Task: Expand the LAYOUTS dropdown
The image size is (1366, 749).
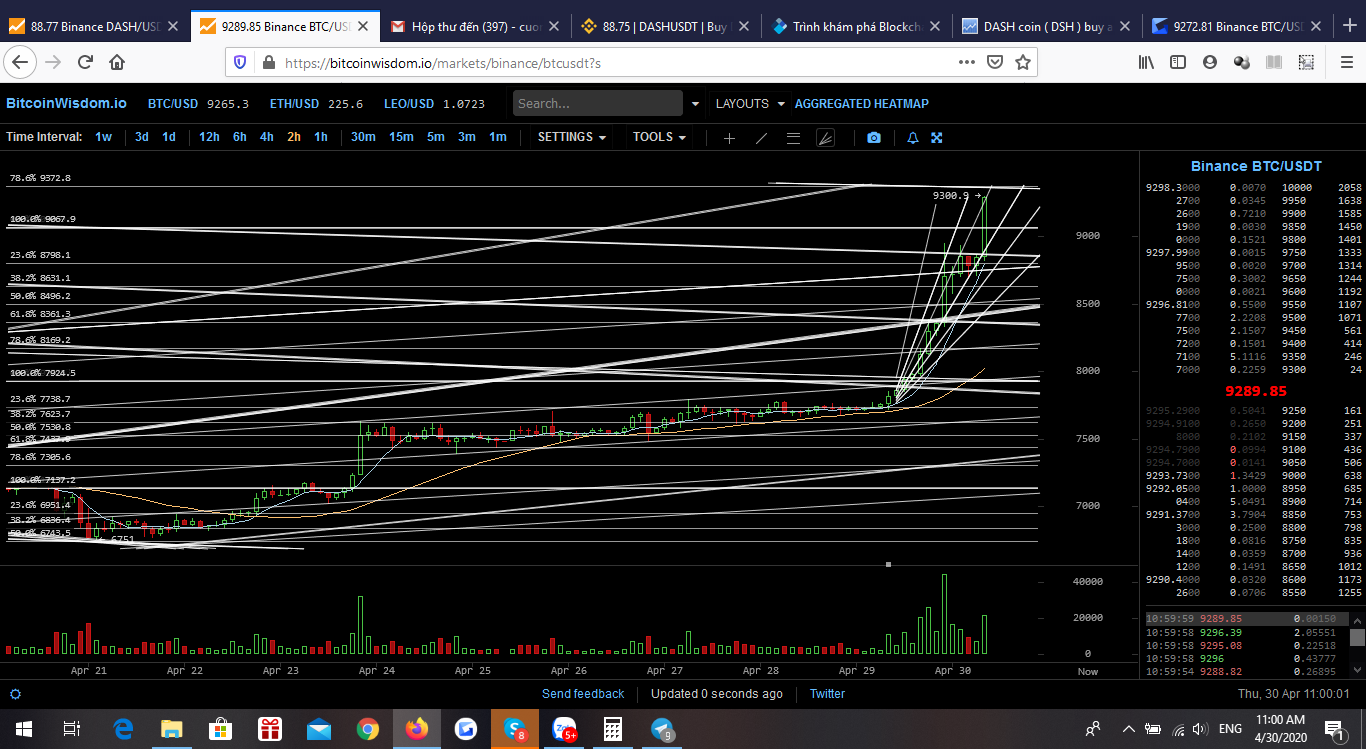Action: tap(748, 103)
